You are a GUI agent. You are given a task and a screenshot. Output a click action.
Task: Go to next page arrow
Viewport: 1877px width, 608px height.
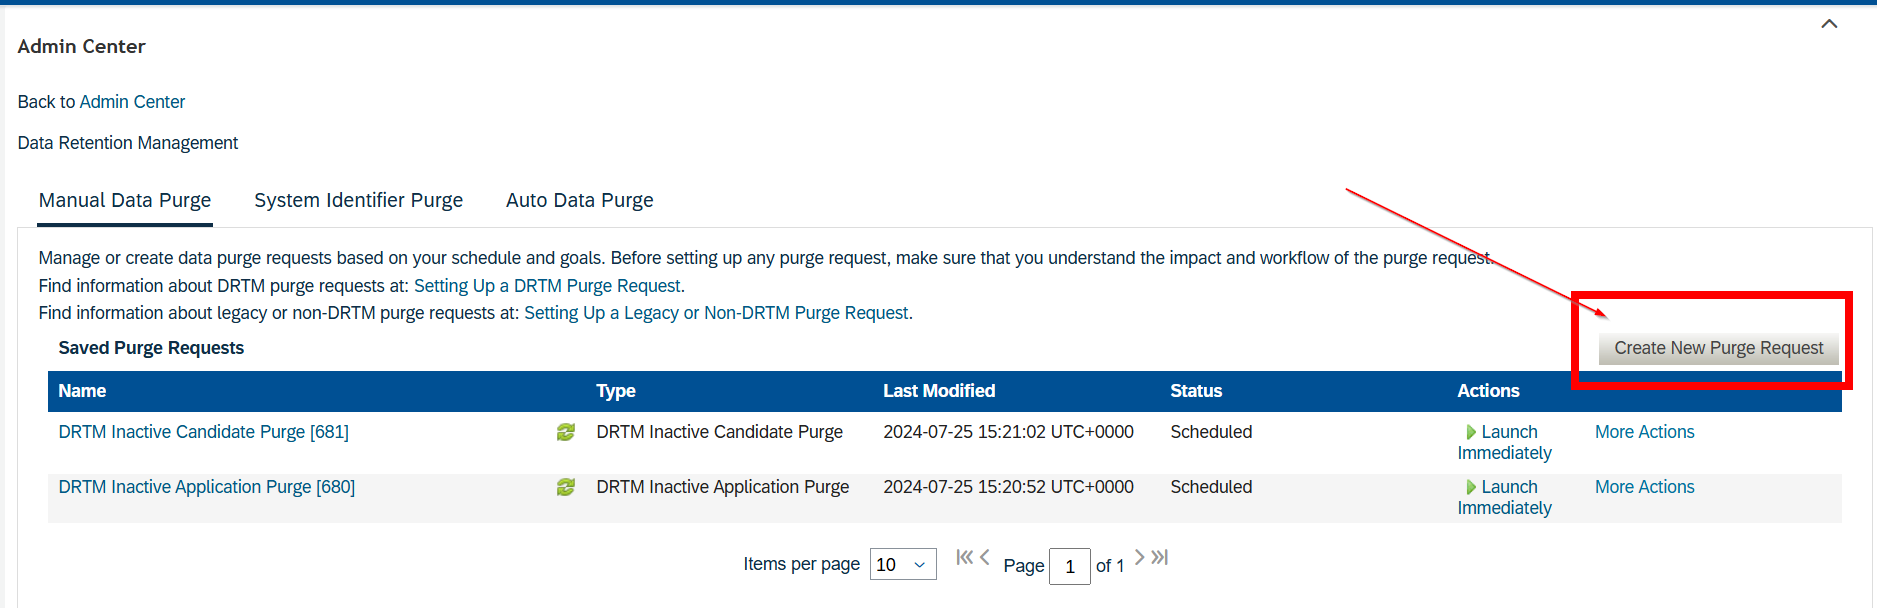pos(1139,557)
